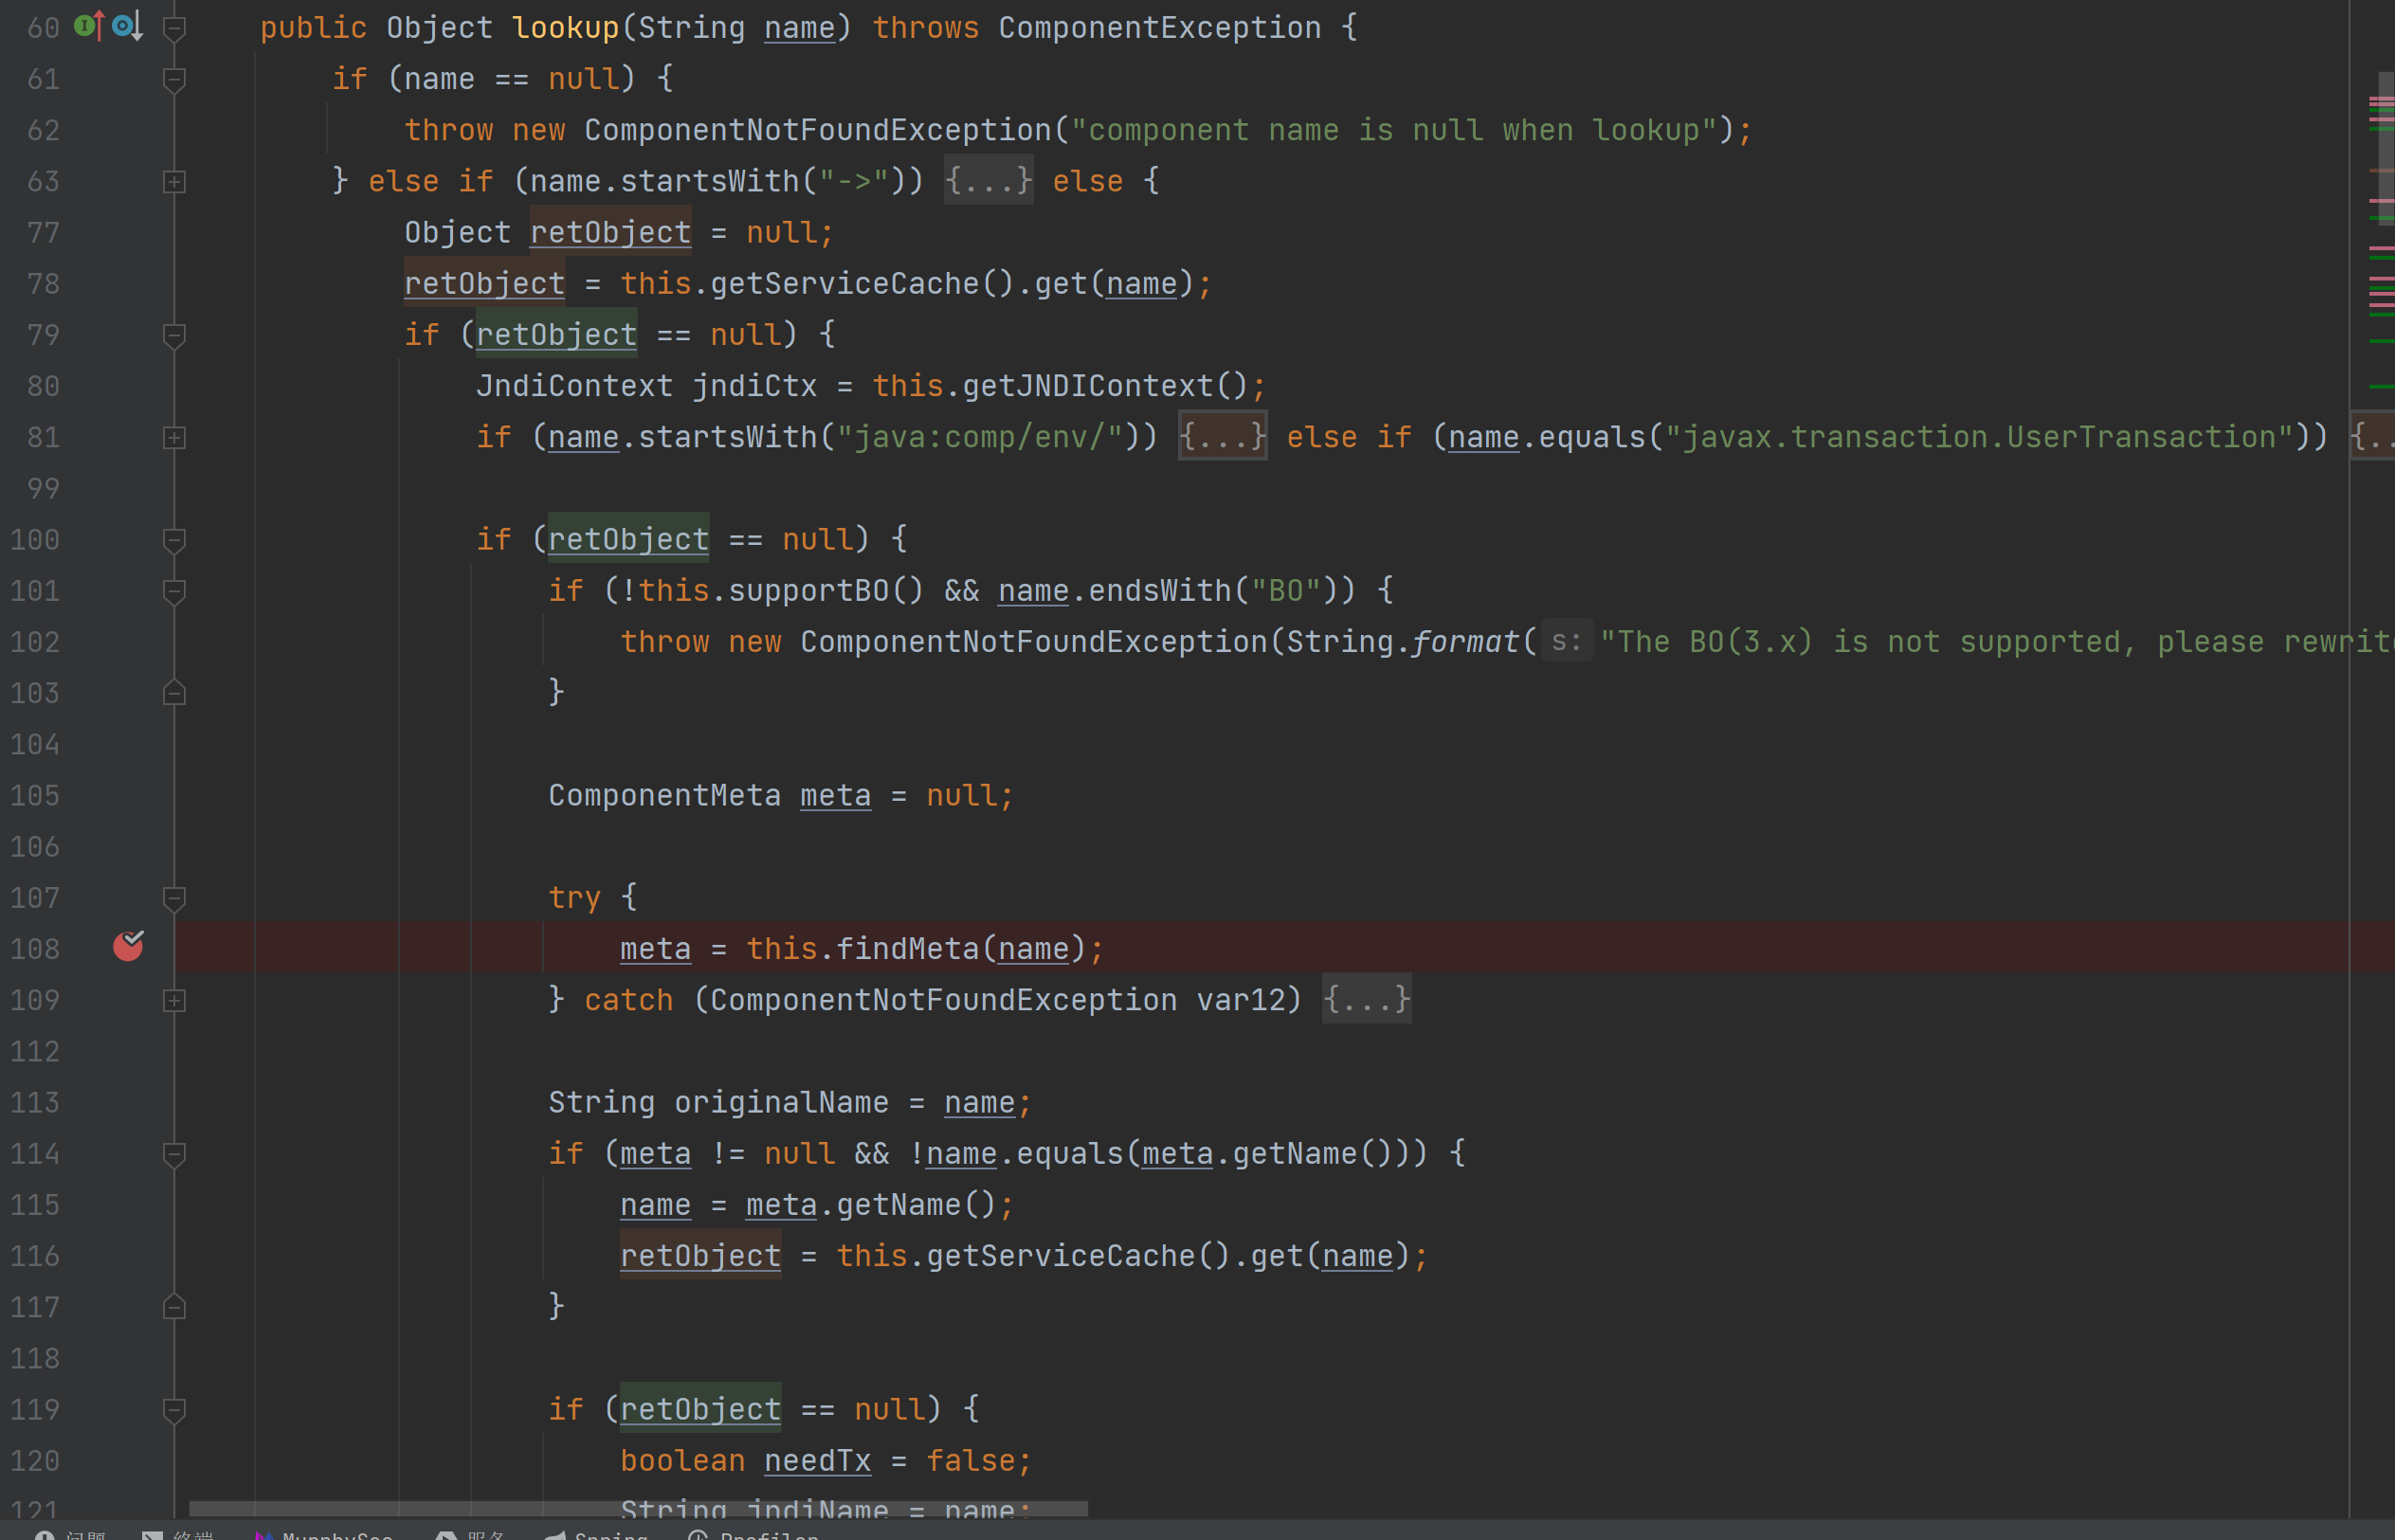This screenshot has width=2395, height=1540.
Task: Click the implements-method gutter icon on line 60
Action: pos(88,25)
